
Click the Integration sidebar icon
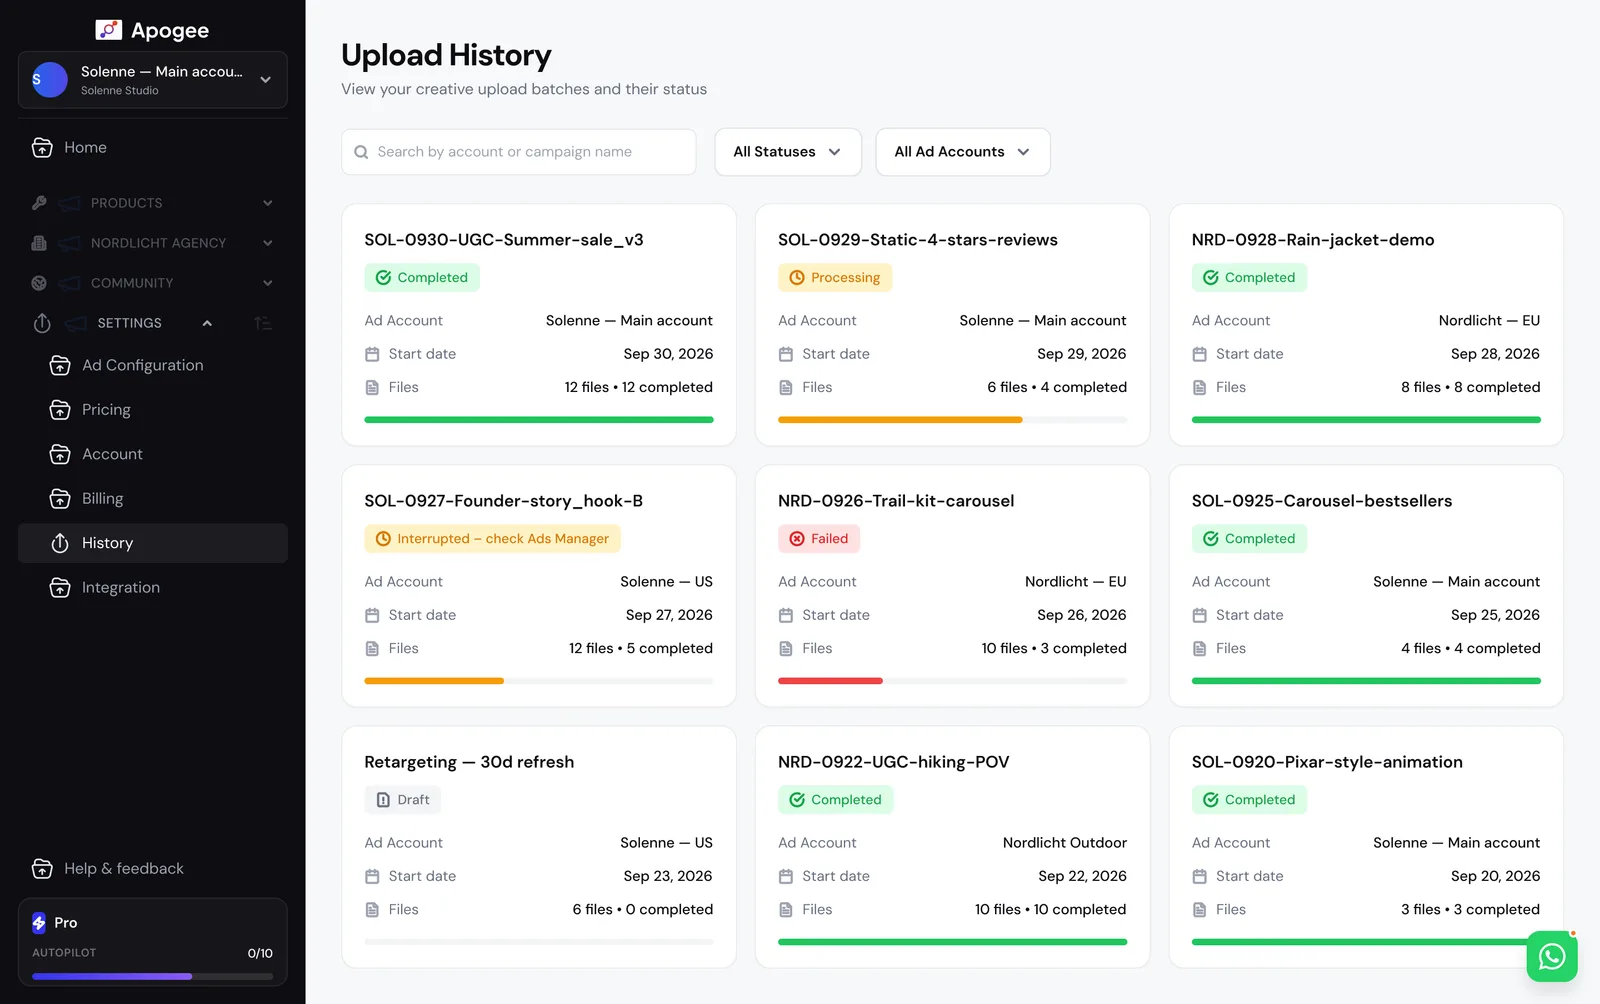(x=60, y=588)
